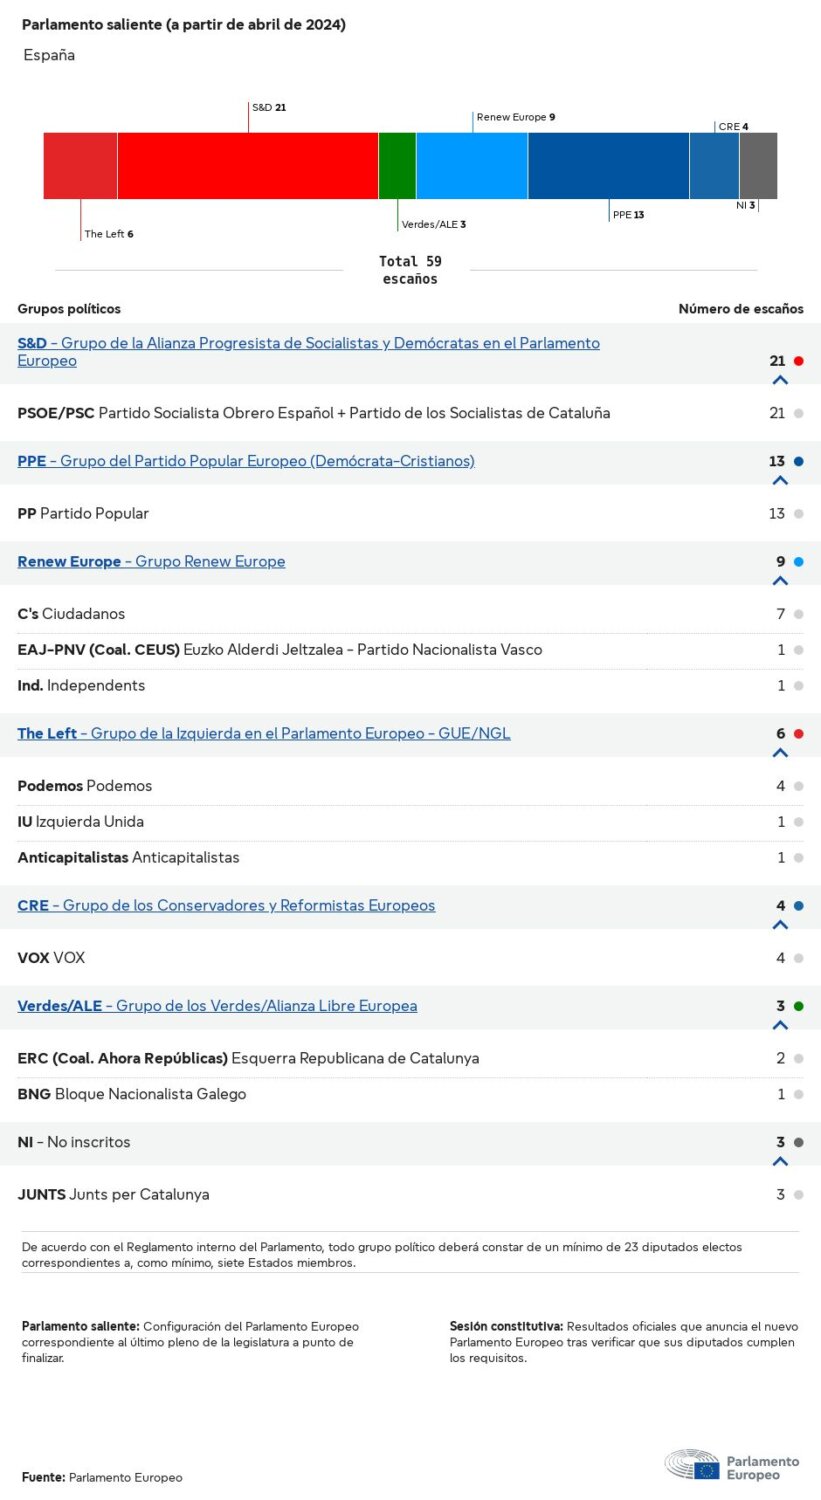Collapse the PPE group section
821x1500 pixels.
point(780,480)
